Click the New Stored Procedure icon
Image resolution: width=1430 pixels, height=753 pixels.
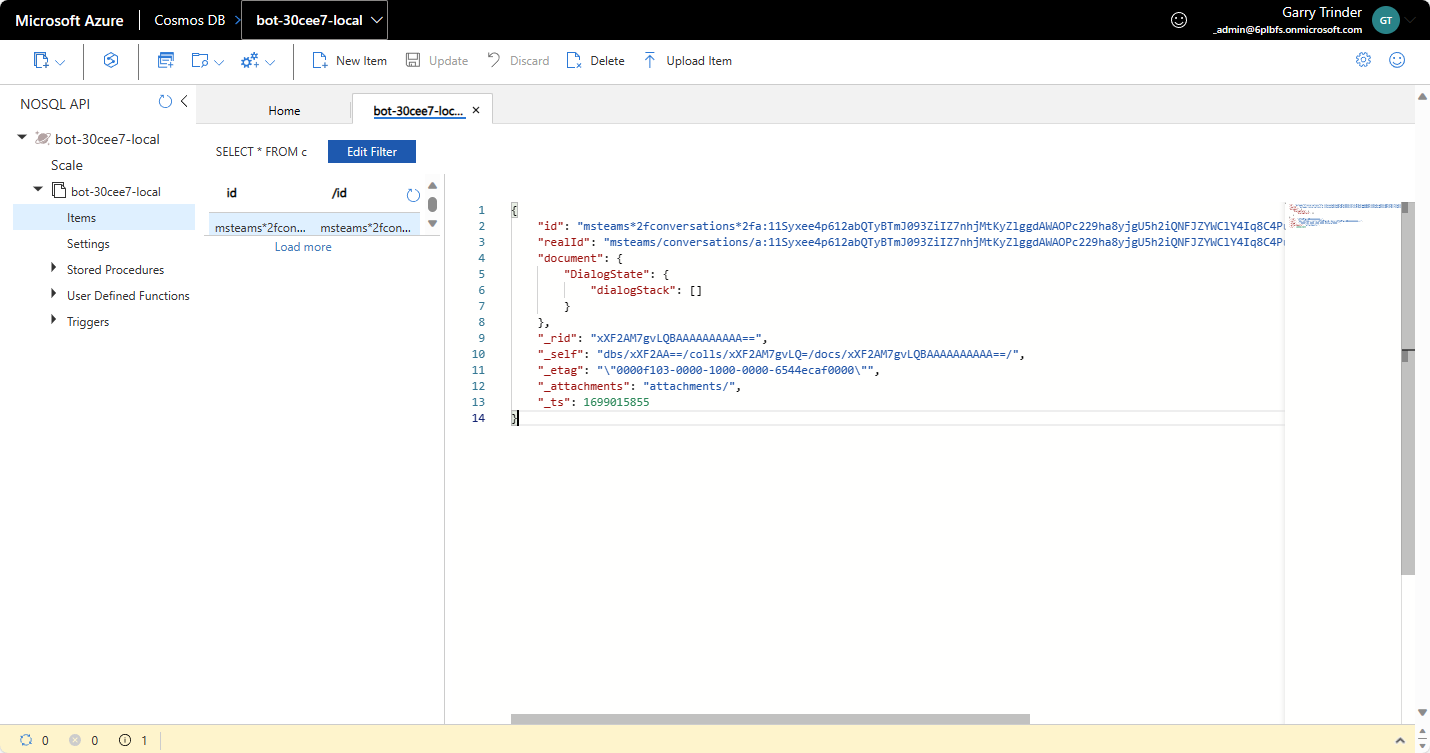[199, 61]
